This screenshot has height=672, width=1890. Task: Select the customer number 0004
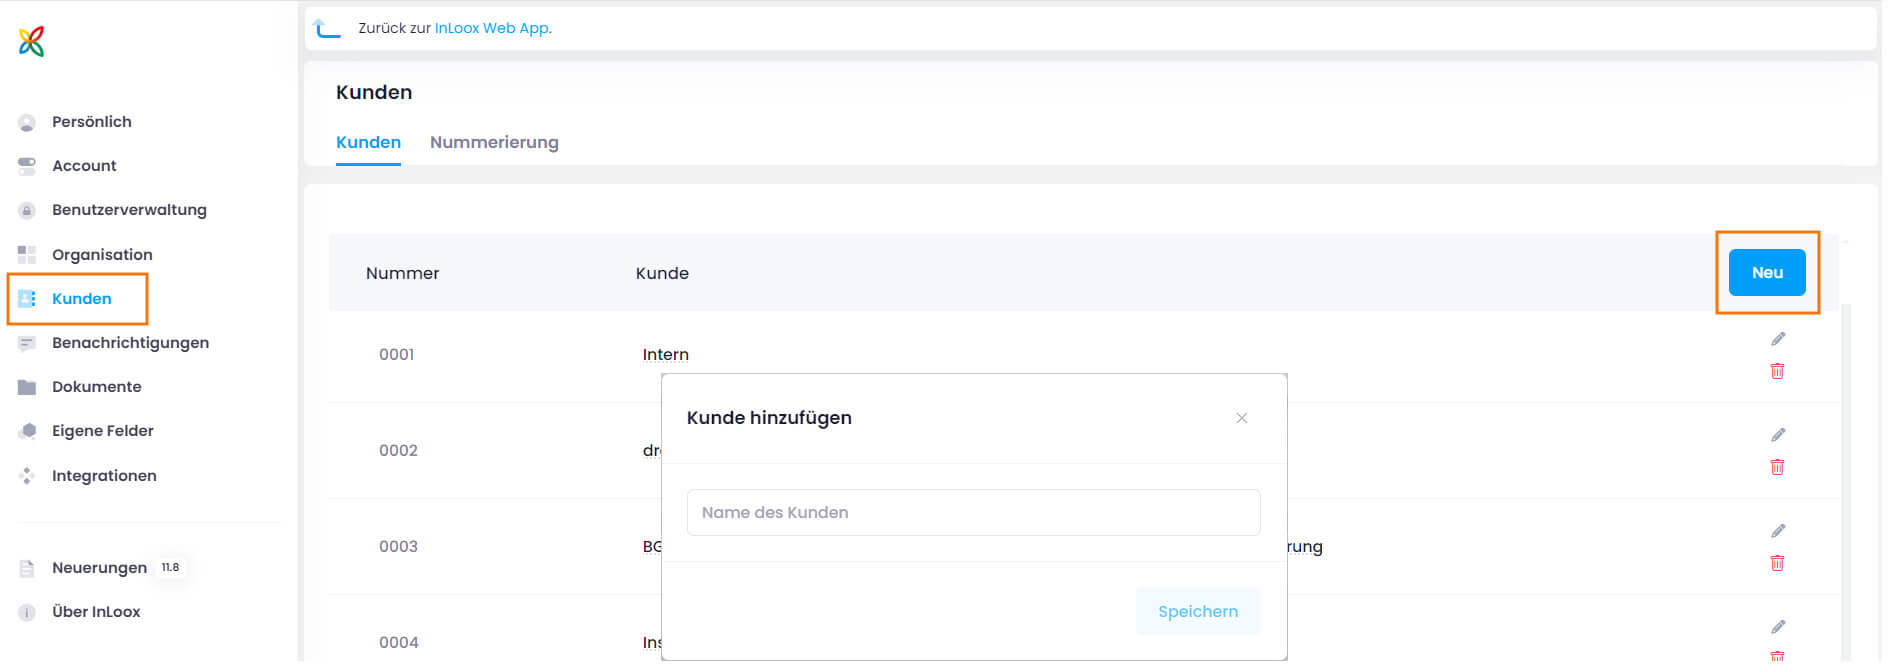point(398,642)
